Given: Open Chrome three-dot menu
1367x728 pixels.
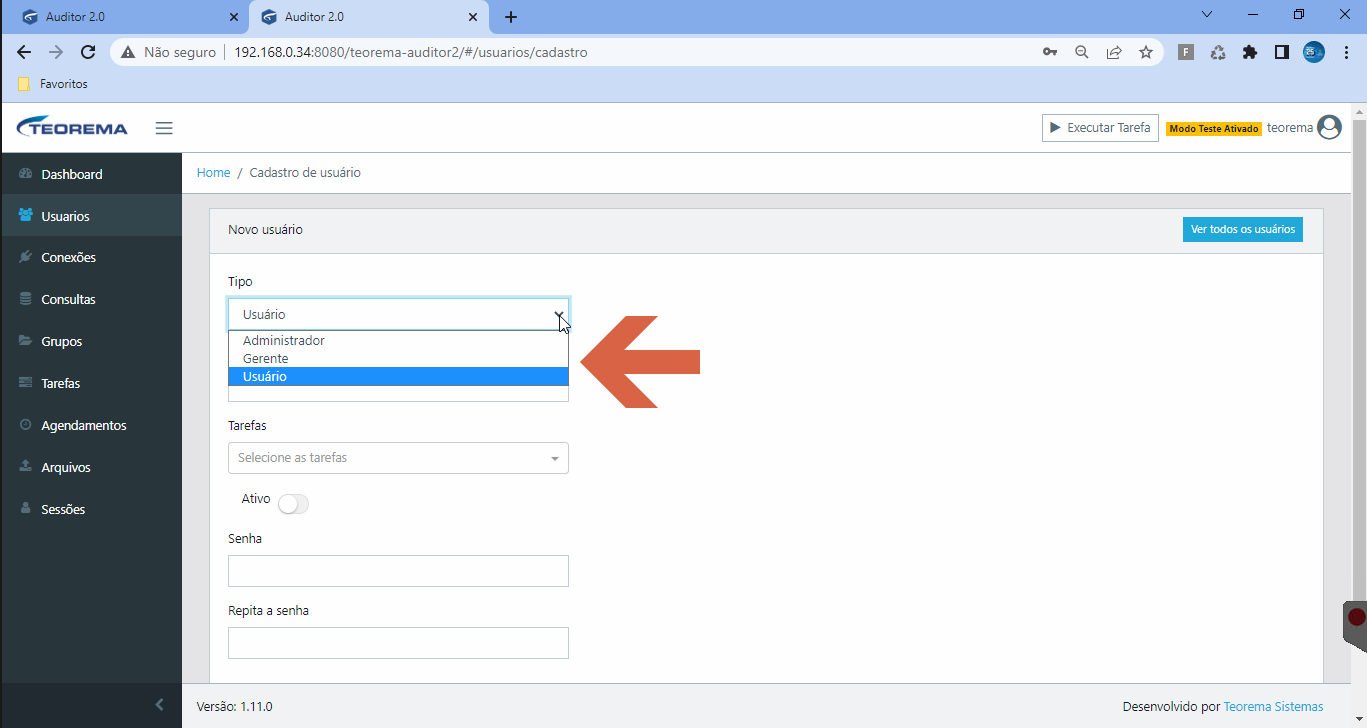Looking at the screenshot, I should coord(1346,52).
